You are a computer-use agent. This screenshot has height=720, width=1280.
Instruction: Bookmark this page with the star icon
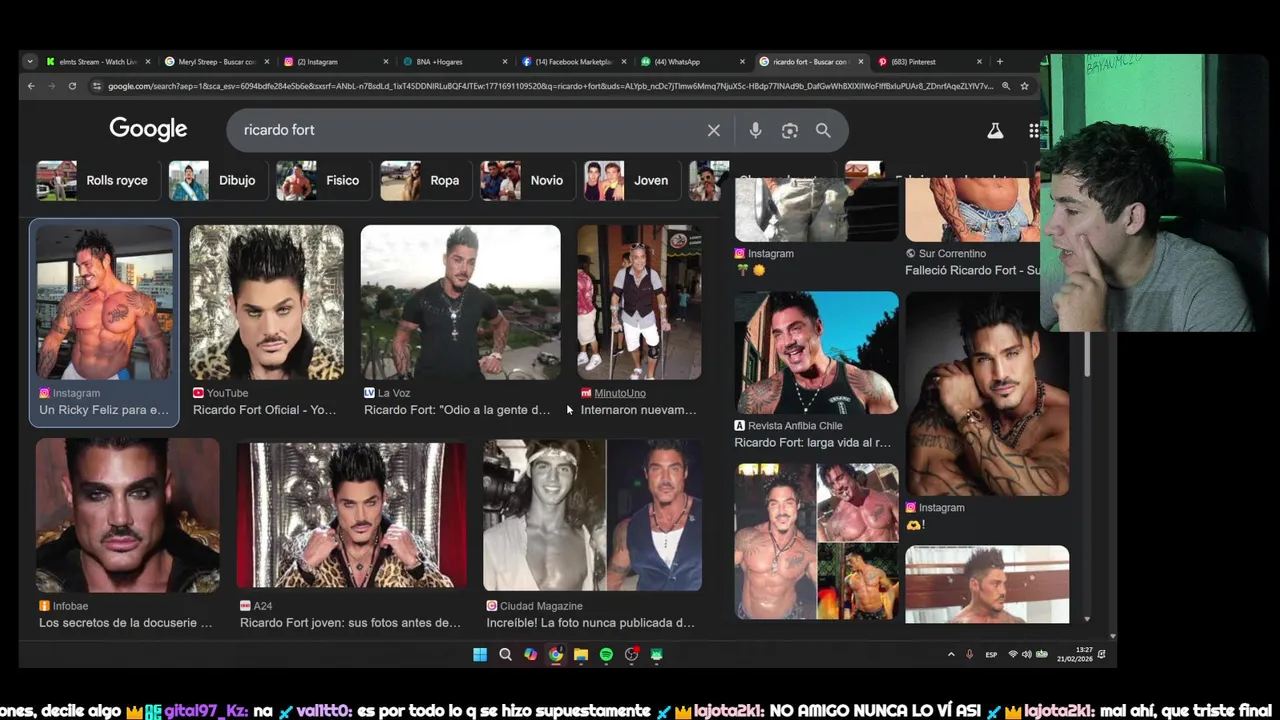[x=1024, y=86]
